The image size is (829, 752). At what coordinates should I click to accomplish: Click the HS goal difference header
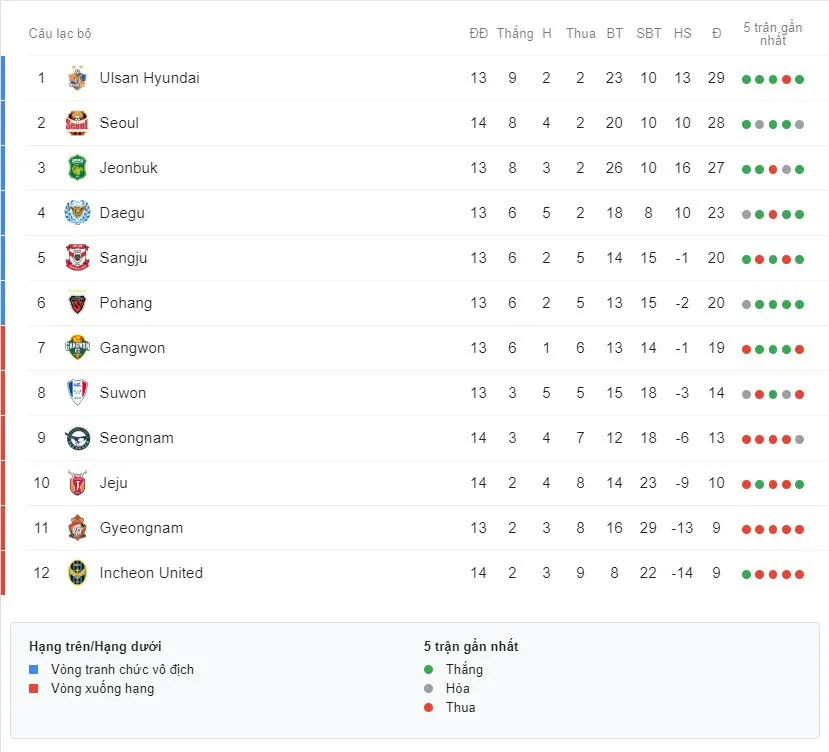point(683,33)
